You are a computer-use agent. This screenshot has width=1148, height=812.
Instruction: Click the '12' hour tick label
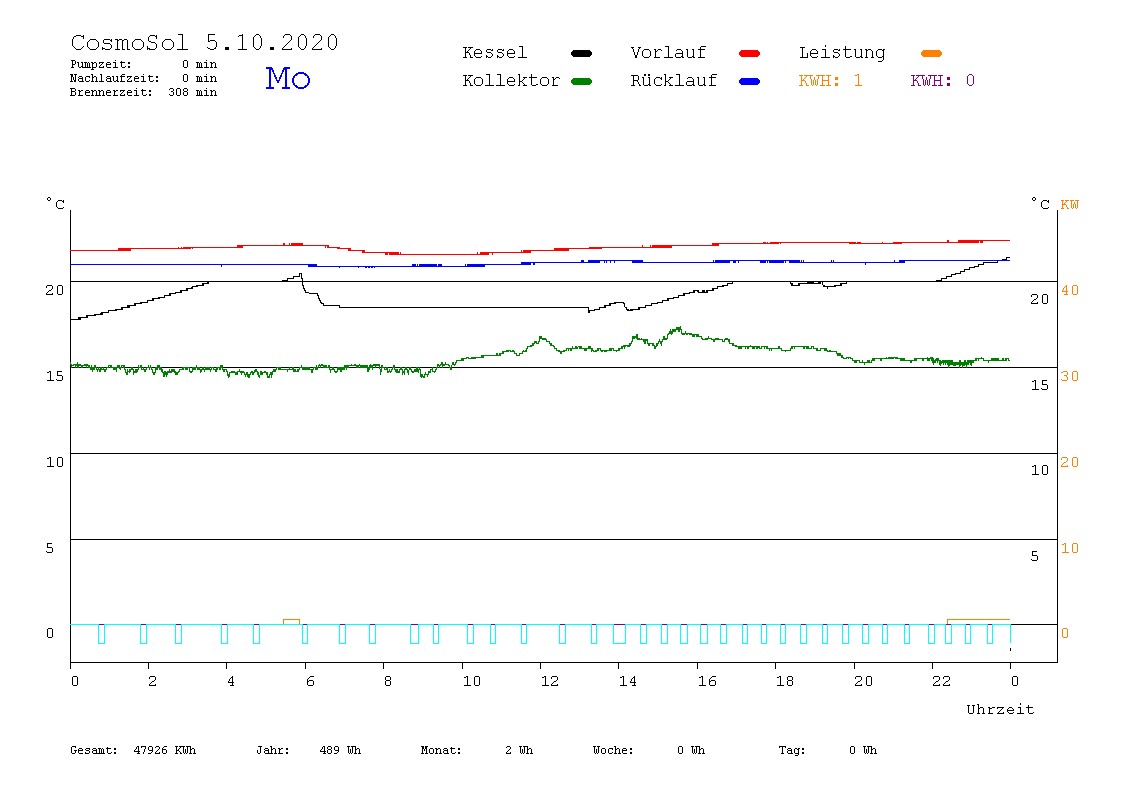coord(550,682)
